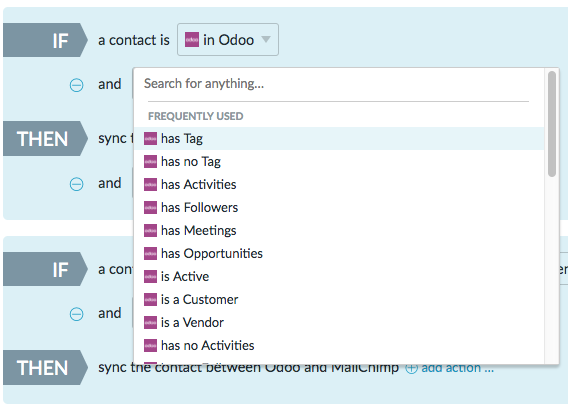Screen dimensions: 568x411
Task: Click the 'add action ...' link
Action: (x=458, y=368)
